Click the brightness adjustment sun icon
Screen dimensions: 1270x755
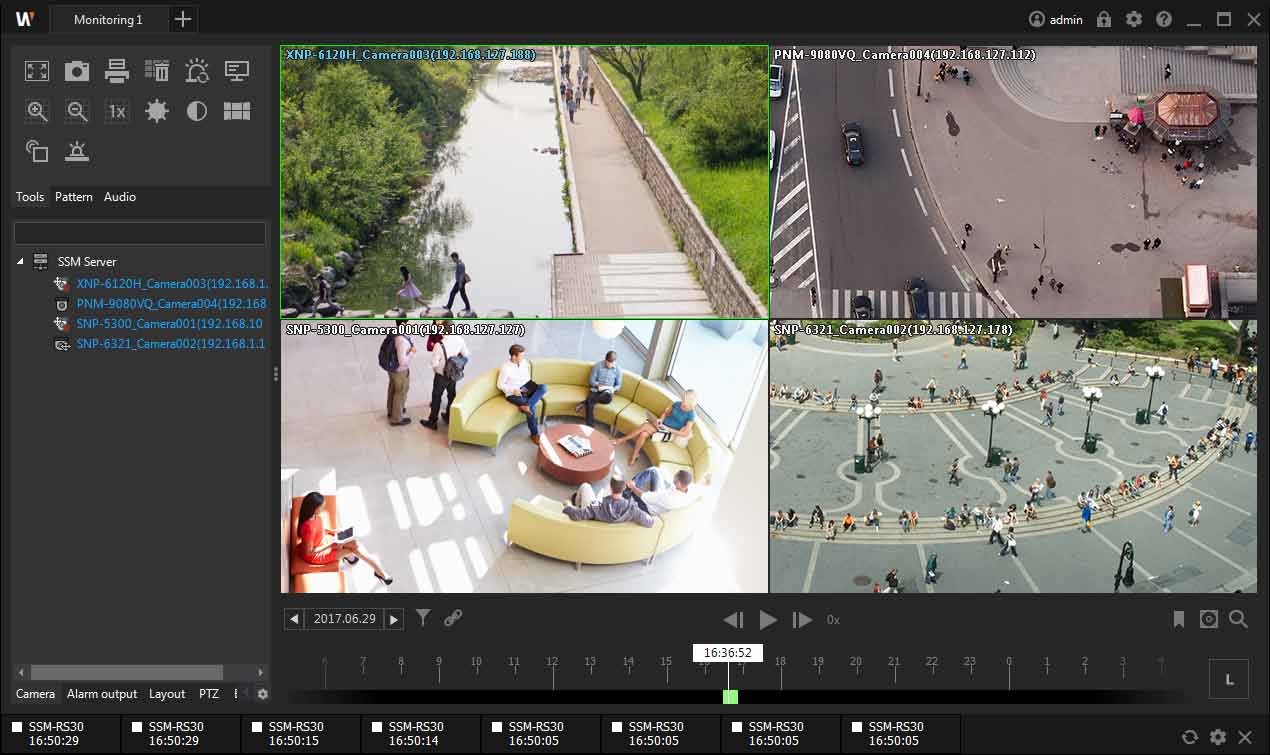pos(157,111)
